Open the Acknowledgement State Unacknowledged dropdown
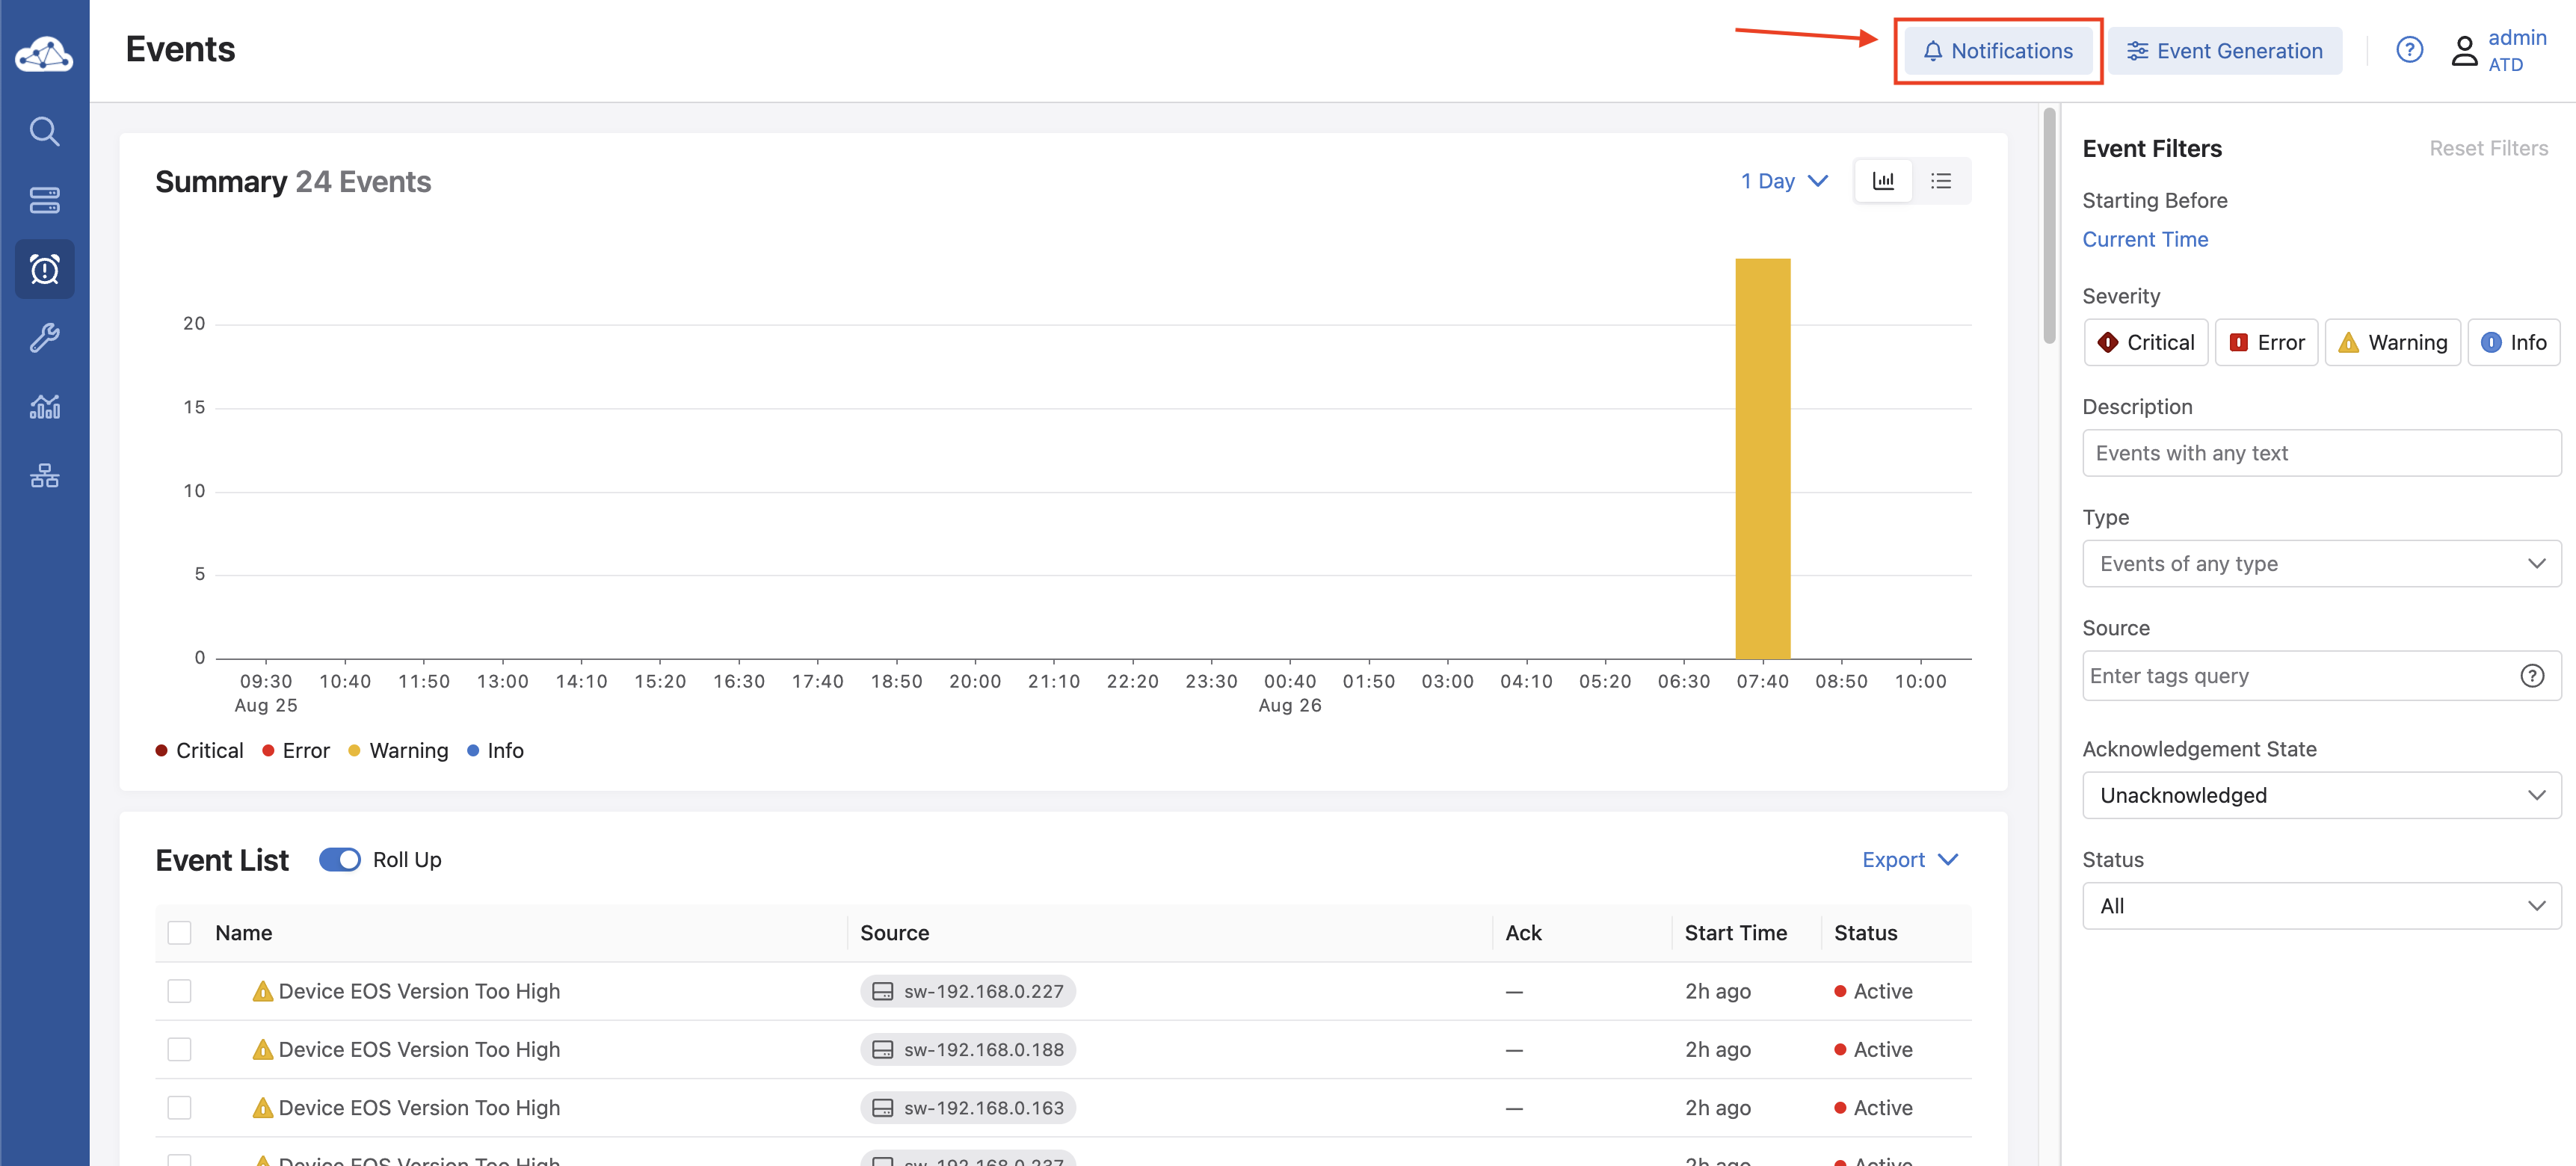2576x1166 pixels. point(2320,795)
